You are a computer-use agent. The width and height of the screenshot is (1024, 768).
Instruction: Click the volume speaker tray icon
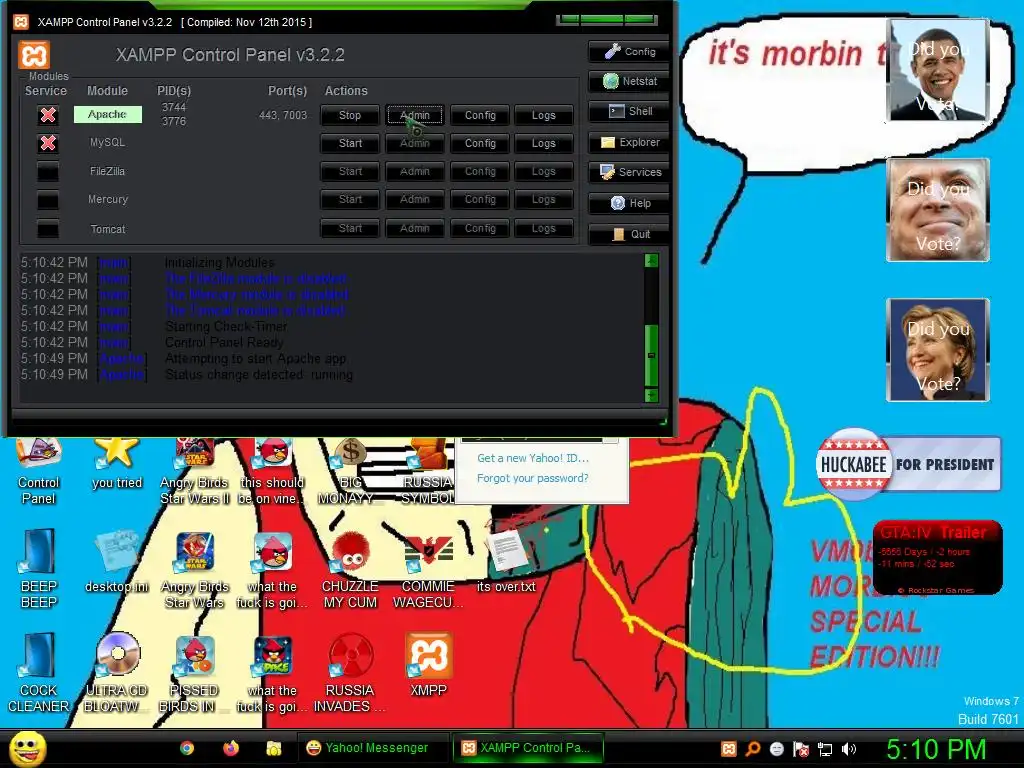tap(849, 748)
